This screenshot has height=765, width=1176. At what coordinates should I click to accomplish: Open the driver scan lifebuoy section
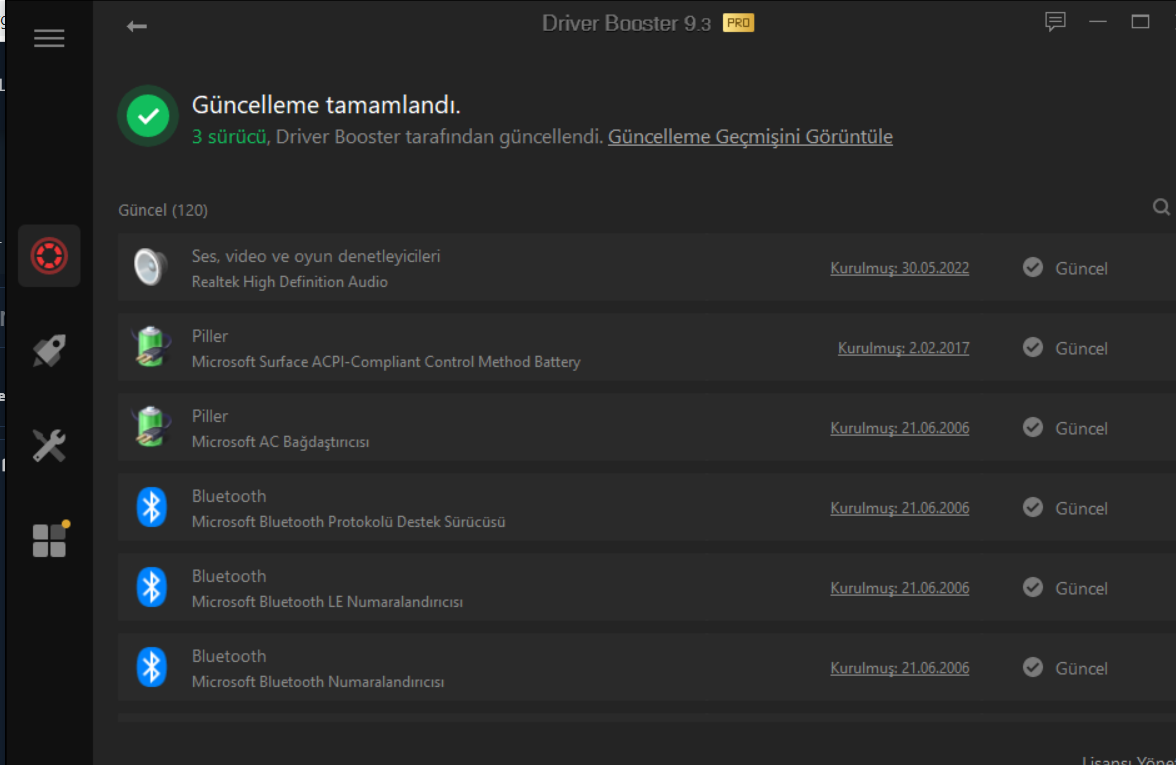[x=49, y=256]
